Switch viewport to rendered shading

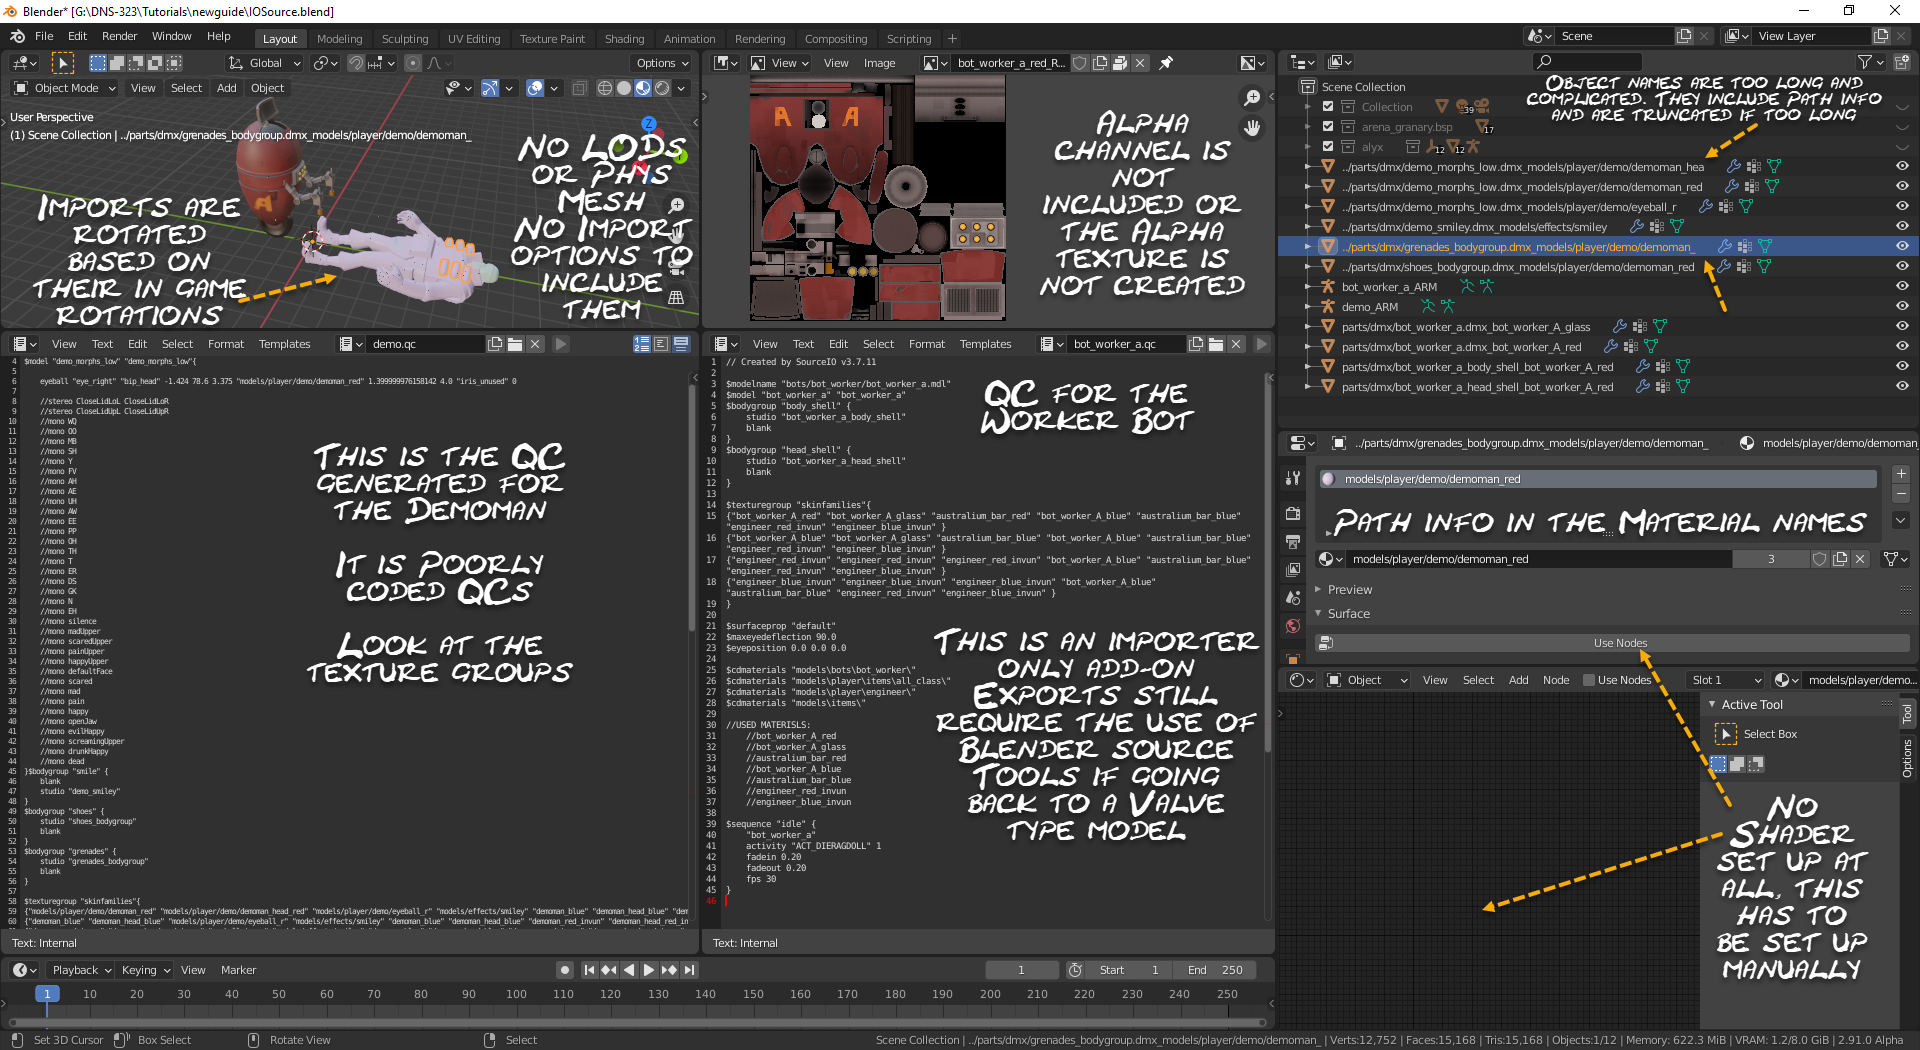[x=662, y=88]
